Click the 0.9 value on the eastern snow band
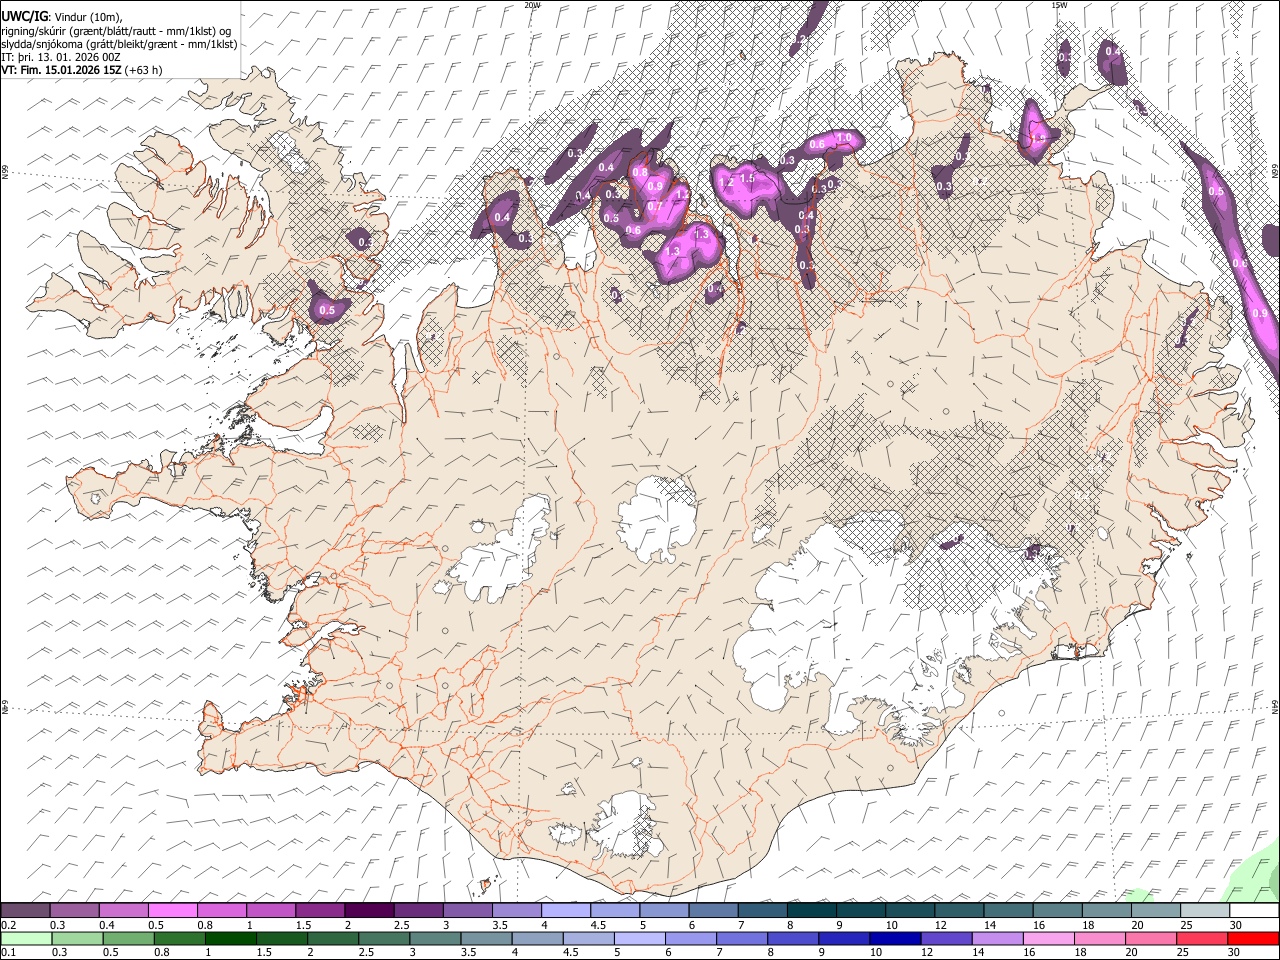Viewport: 1280px width, 960px height. point(1260,313)
